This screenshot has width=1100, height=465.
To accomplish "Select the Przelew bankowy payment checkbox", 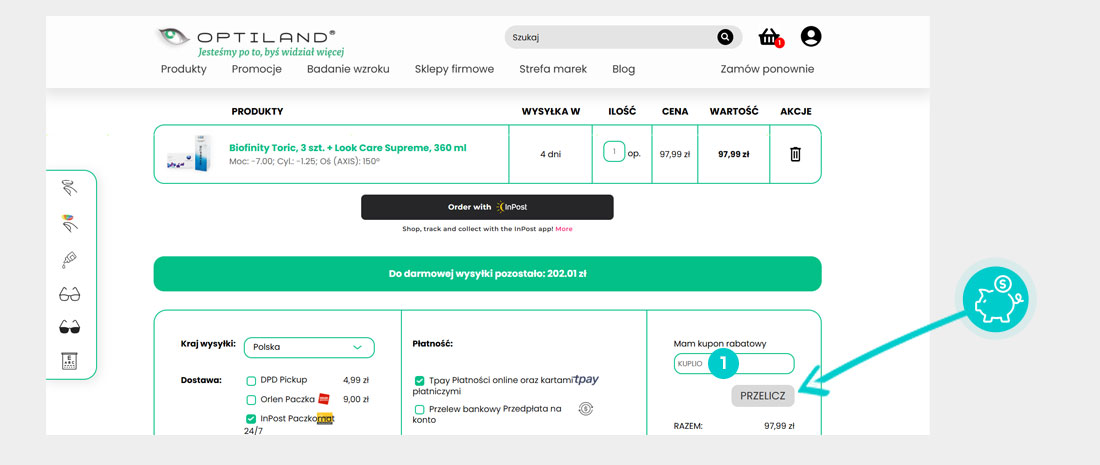I will 419,409.
